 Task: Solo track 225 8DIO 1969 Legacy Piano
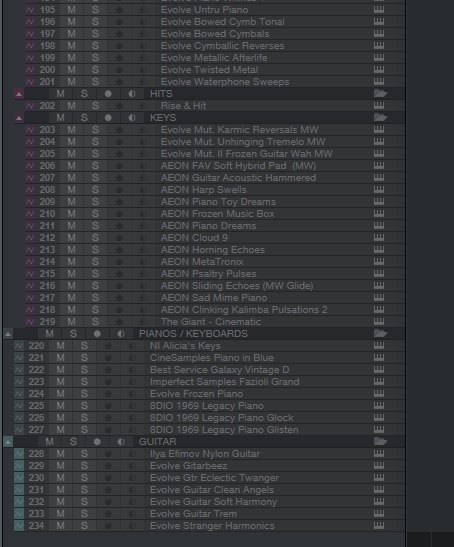[x=84, y=406]
